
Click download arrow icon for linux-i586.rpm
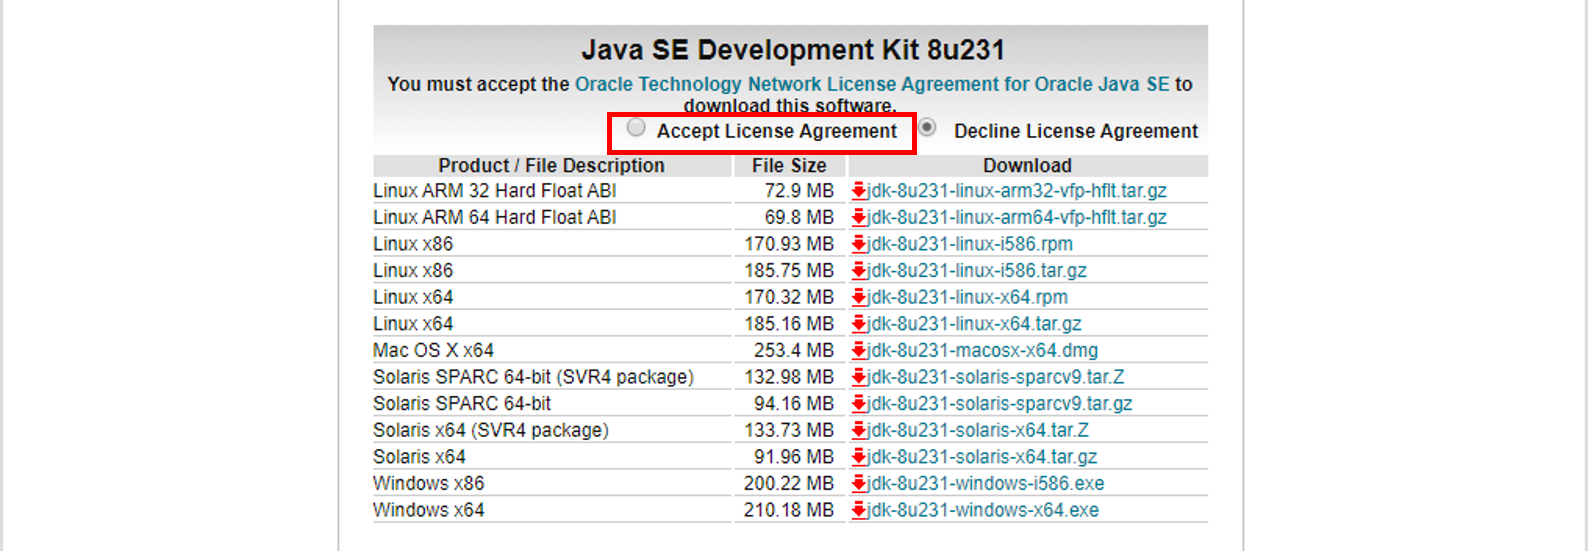coord(858,244)
